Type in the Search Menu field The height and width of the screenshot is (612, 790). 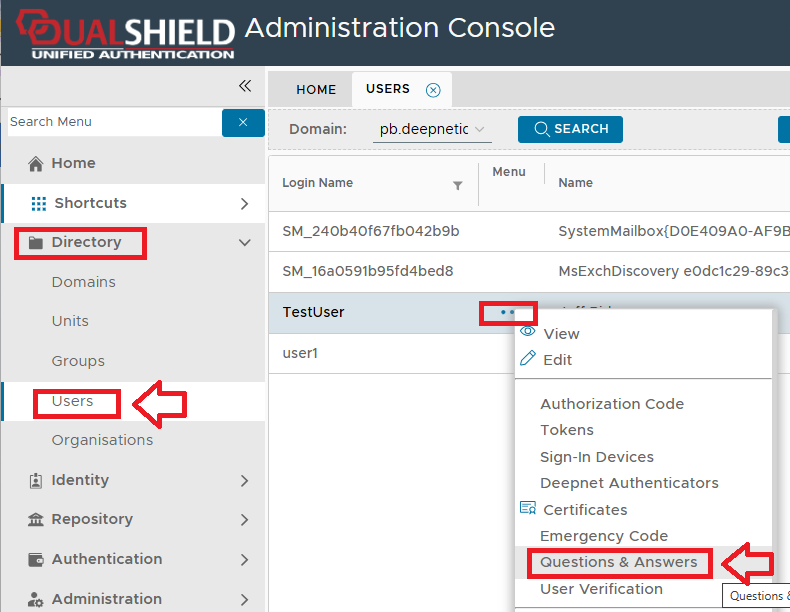[x=112, y=122]
